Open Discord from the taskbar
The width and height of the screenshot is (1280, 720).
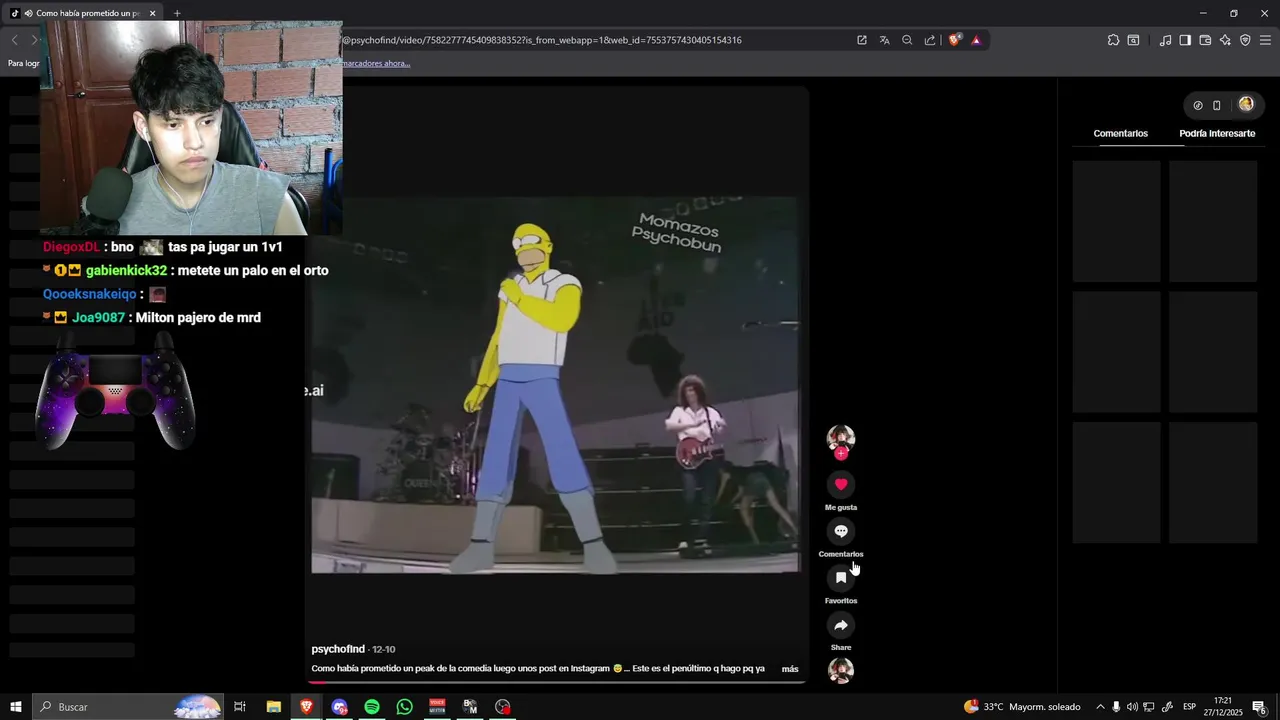tap(339, 707)
